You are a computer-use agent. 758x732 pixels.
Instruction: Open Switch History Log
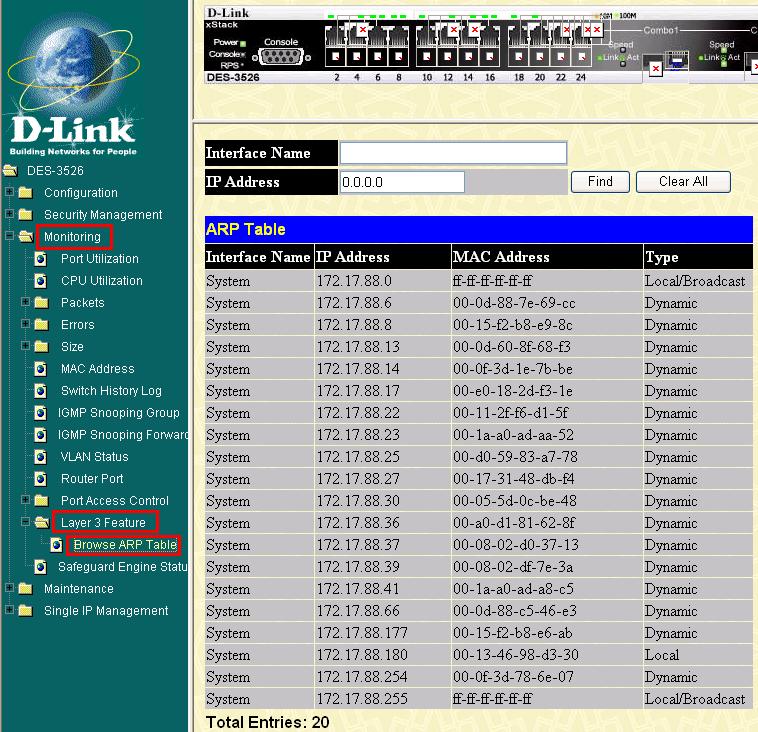tap(111, 391)
